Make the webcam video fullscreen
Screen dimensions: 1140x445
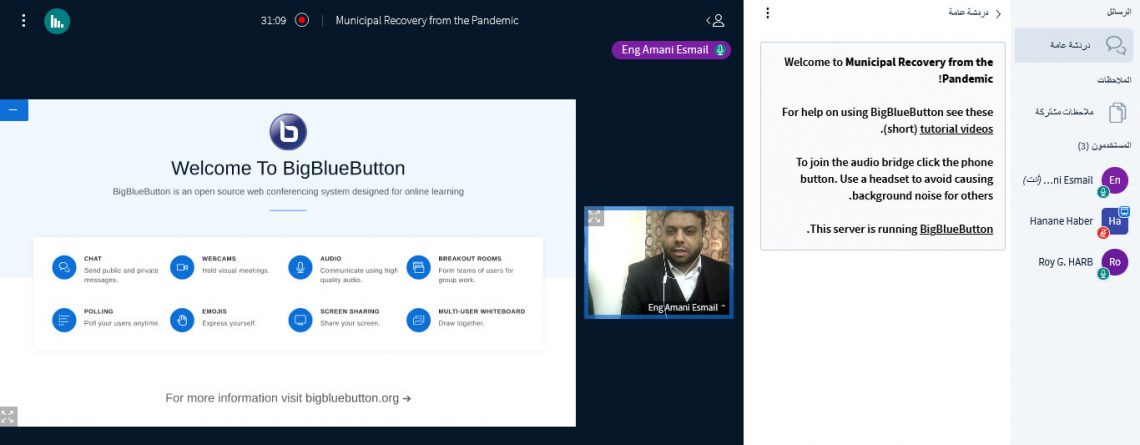coord(595,217)
